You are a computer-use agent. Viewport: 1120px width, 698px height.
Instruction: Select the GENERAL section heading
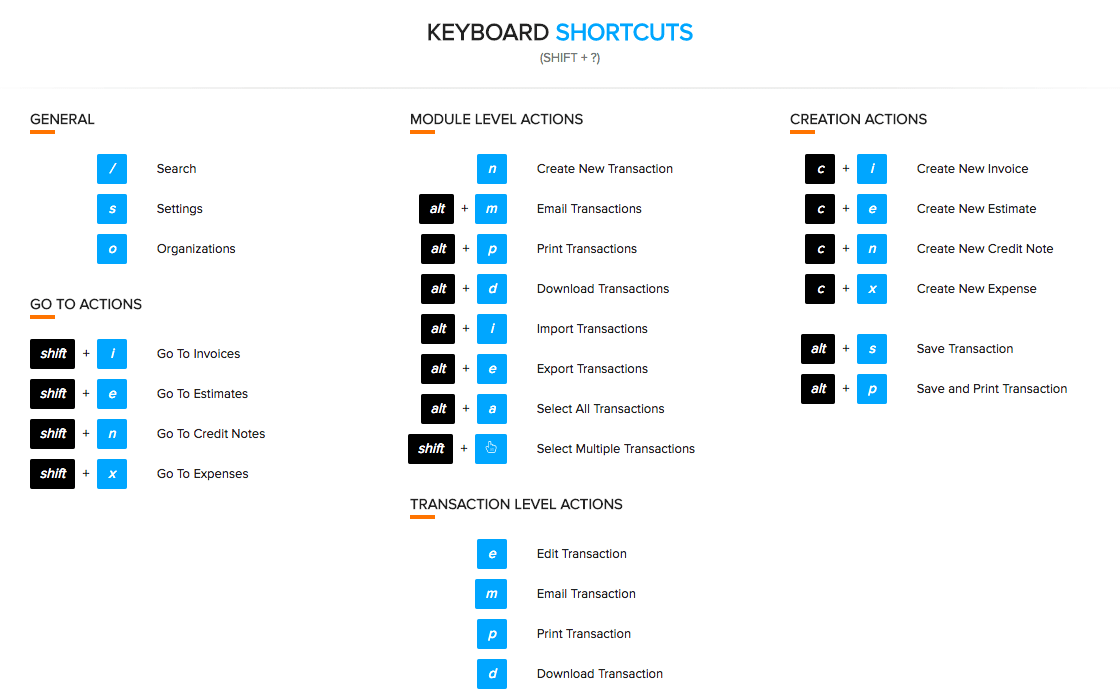[62, 119]
